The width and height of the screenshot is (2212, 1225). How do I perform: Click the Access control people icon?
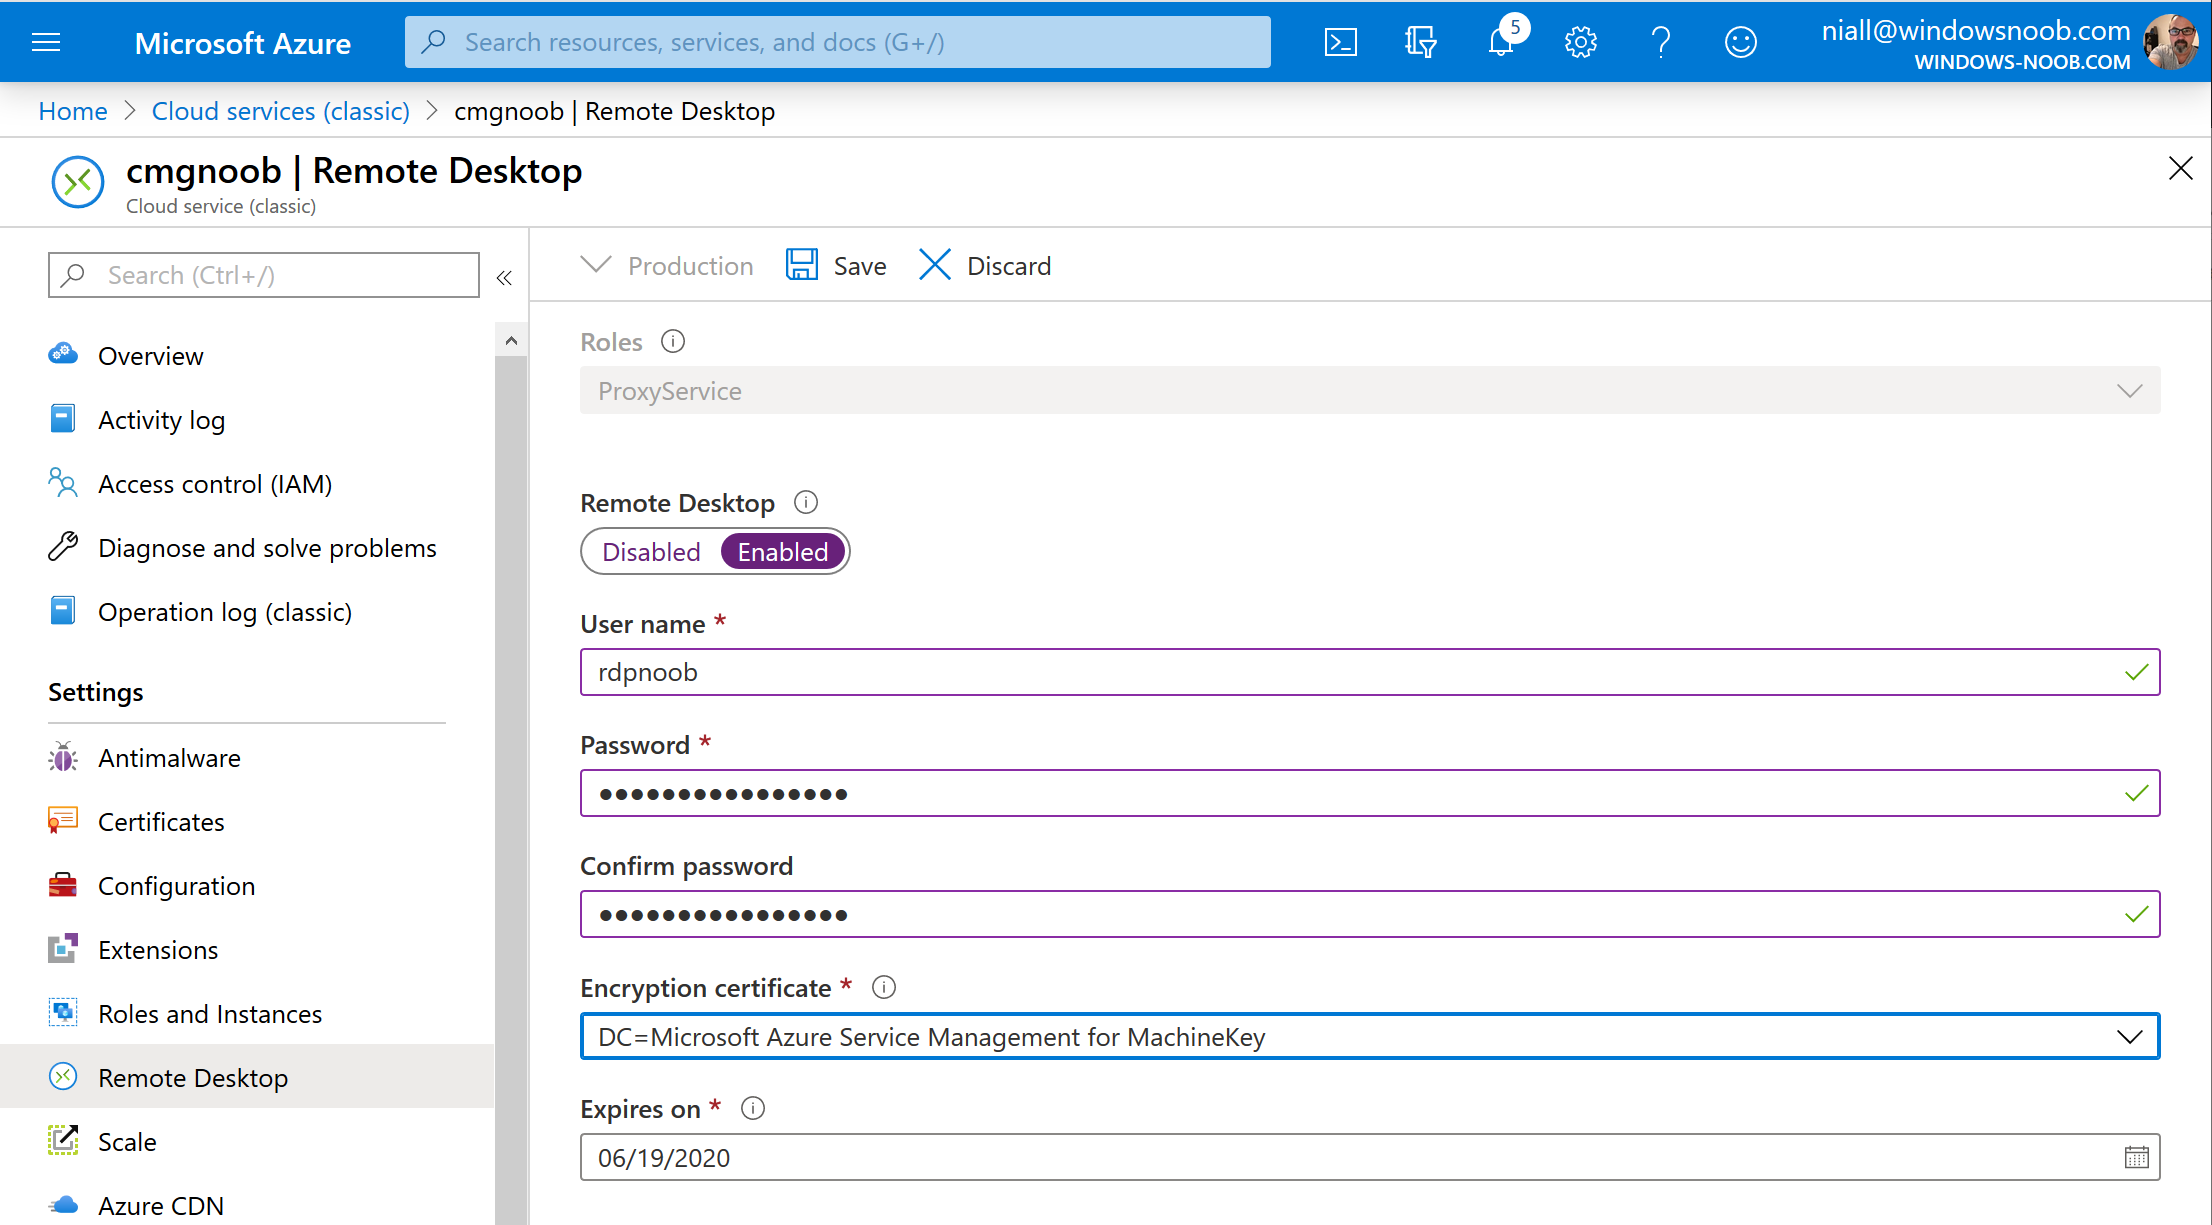pyautogui.click(x=63, y=483)
